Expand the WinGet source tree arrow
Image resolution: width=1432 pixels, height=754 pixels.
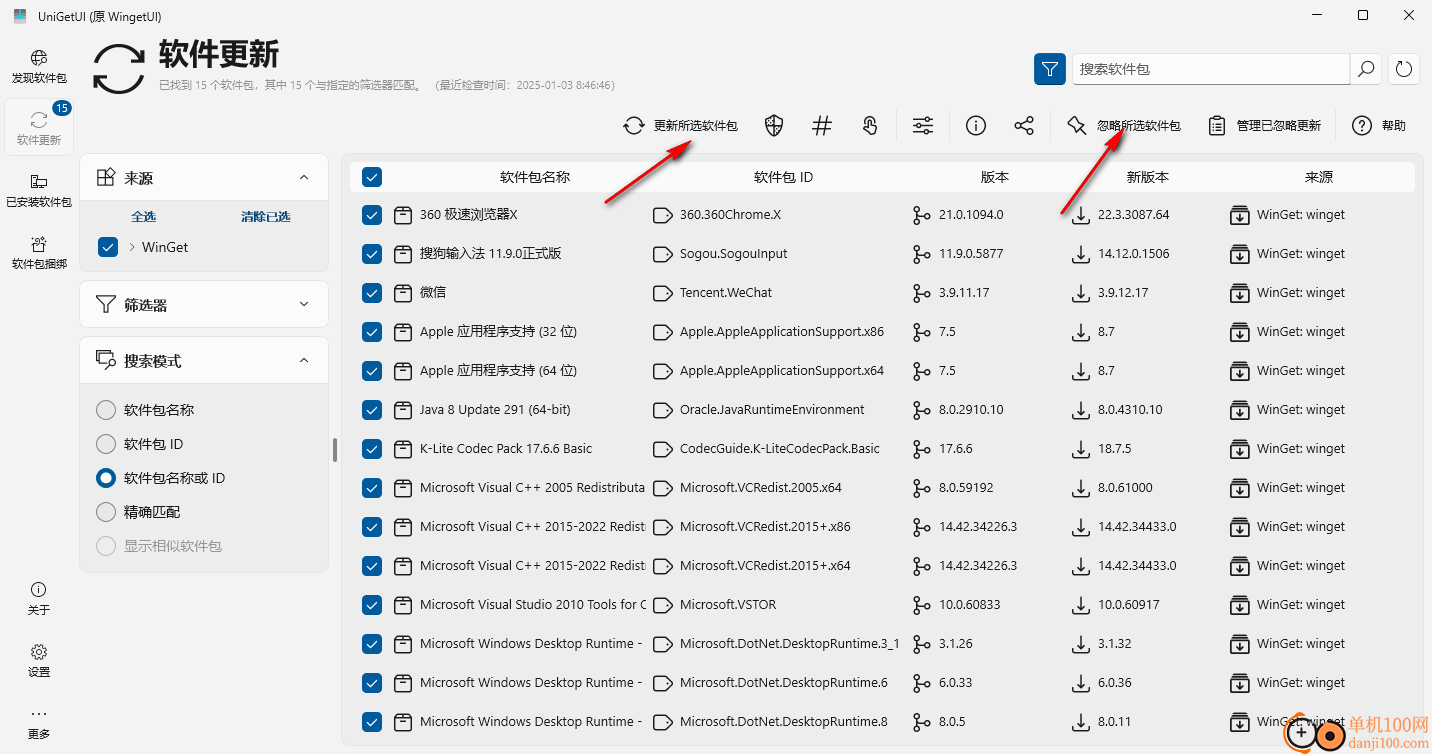[132, 247]
